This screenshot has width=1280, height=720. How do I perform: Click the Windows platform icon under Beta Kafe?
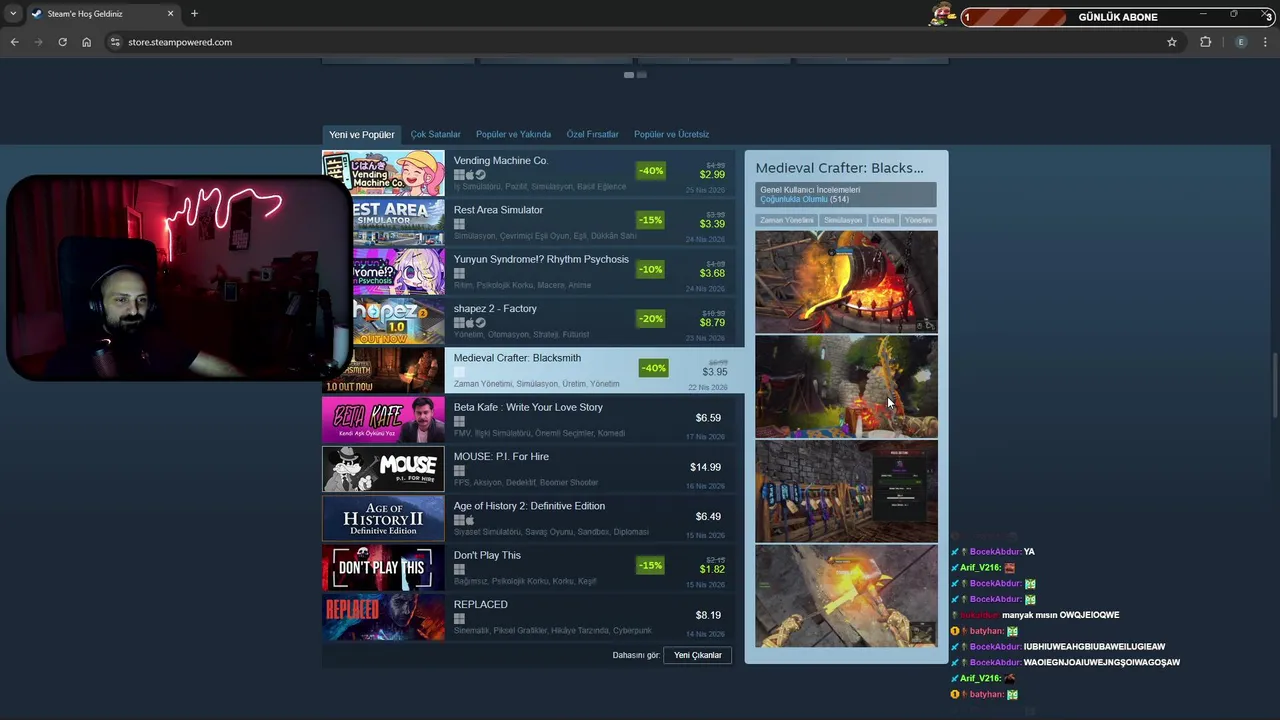point(459,422)
